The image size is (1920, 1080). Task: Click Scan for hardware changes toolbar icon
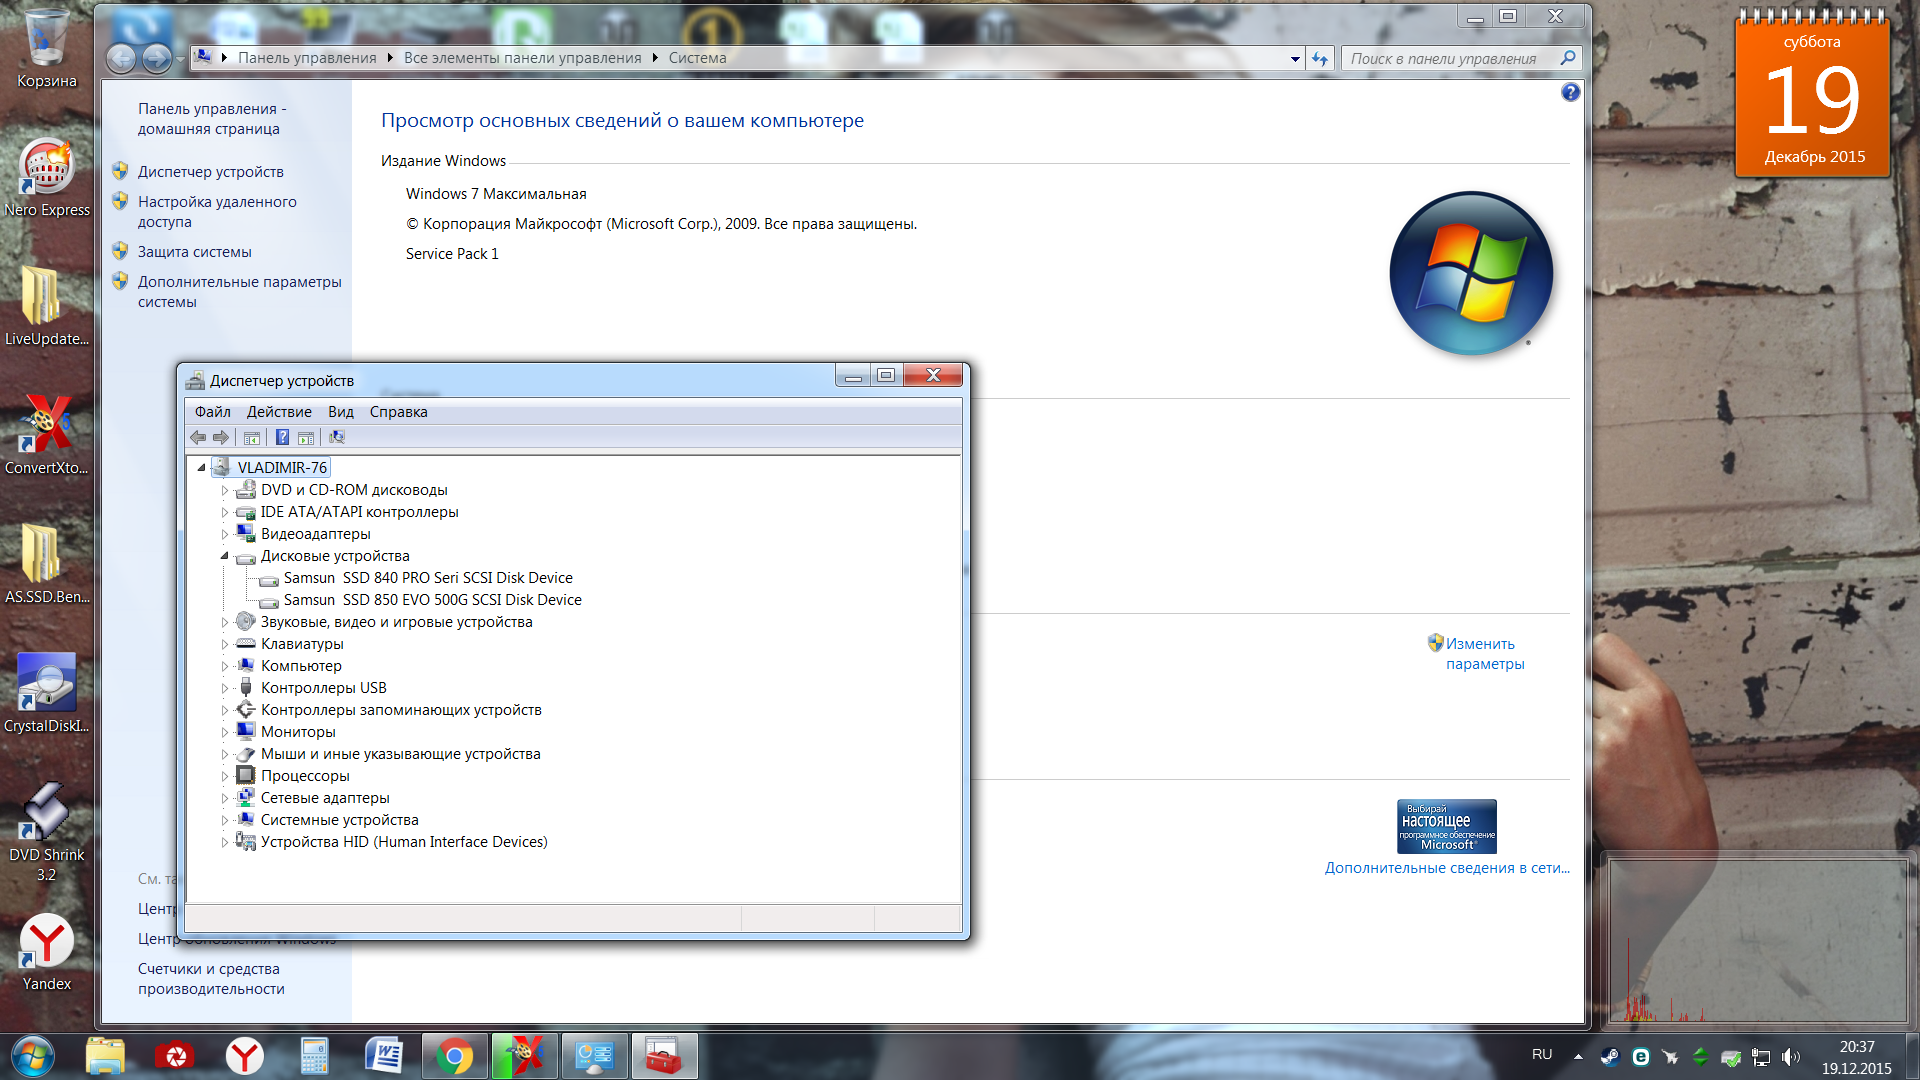(337, 437)
